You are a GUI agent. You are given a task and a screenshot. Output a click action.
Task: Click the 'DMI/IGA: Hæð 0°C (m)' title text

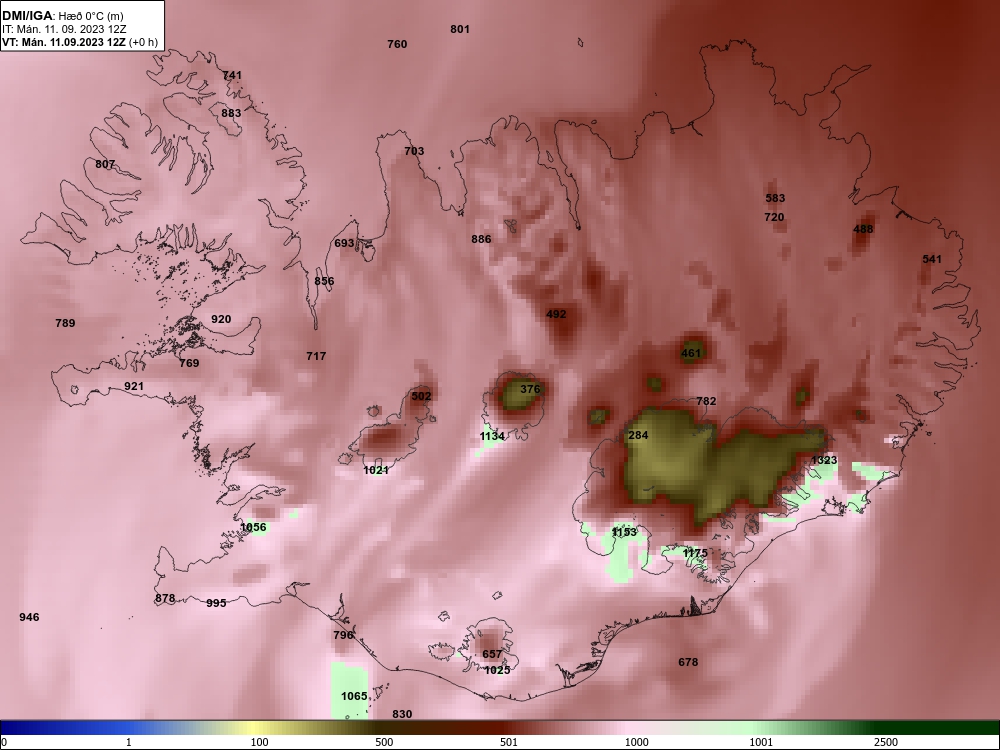[62, 16]
